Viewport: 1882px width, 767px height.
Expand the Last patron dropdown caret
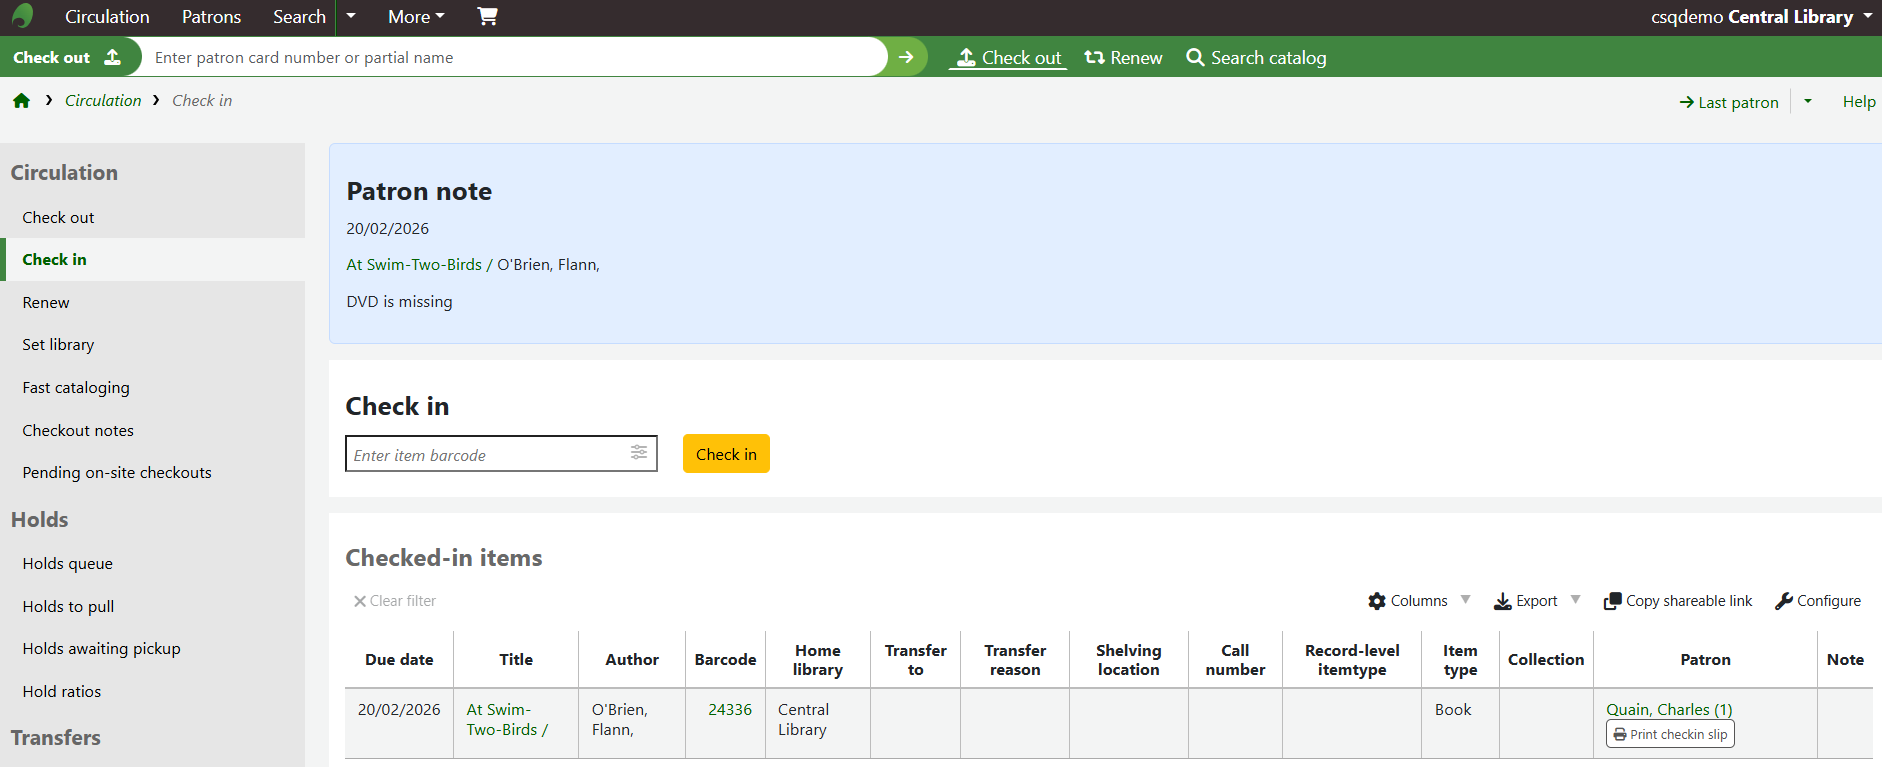click(x=1808, y=101)
